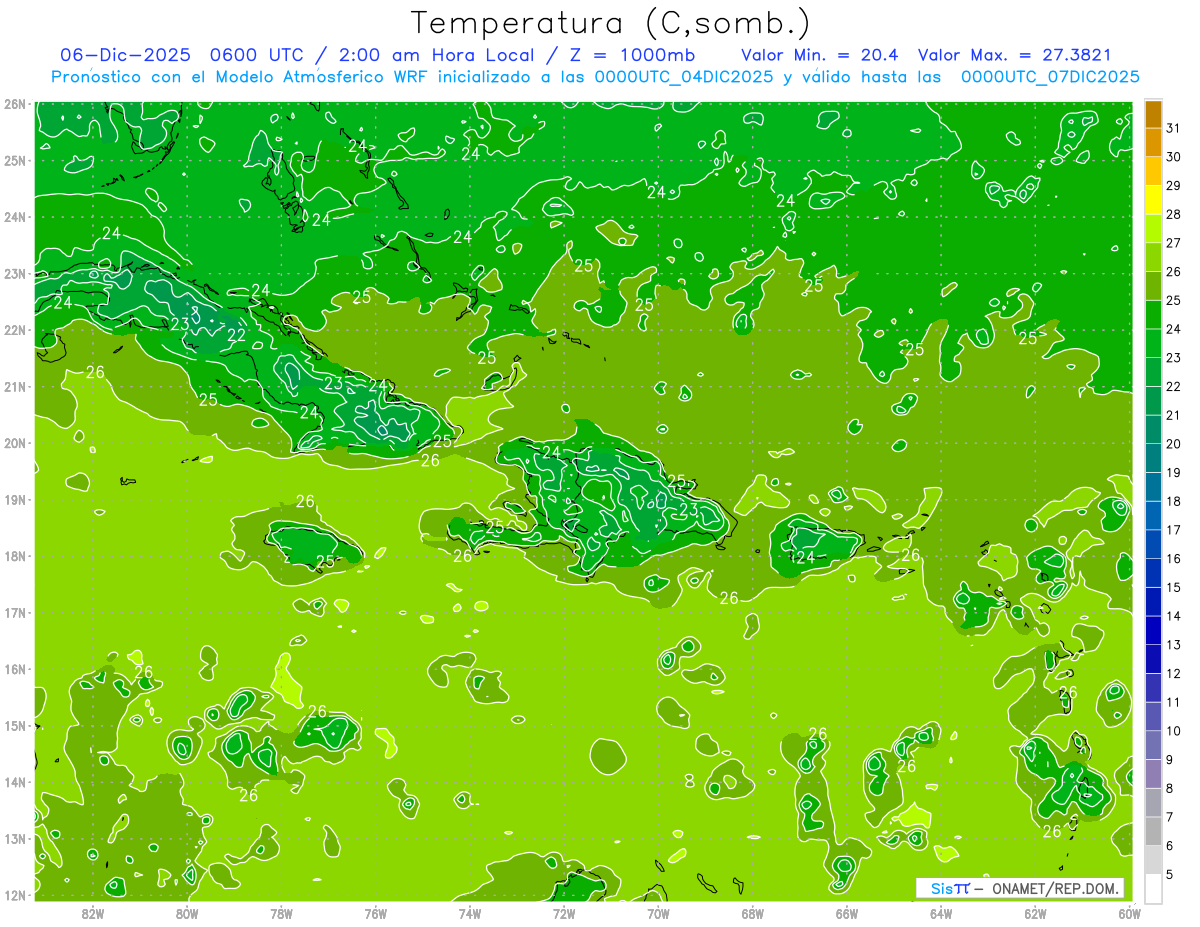
Task: Click legend swatch between 20 and 21
Action: pos(1153,430)
